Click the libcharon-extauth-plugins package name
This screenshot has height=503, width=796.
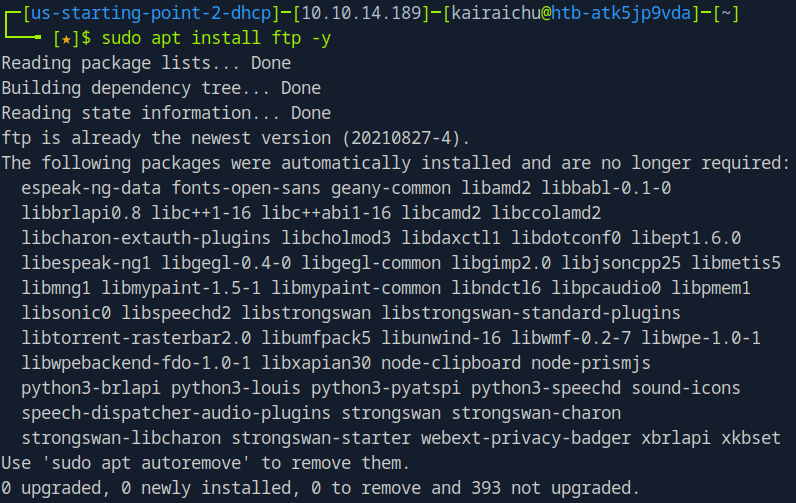pyautogui.click(x=146, y=238)
